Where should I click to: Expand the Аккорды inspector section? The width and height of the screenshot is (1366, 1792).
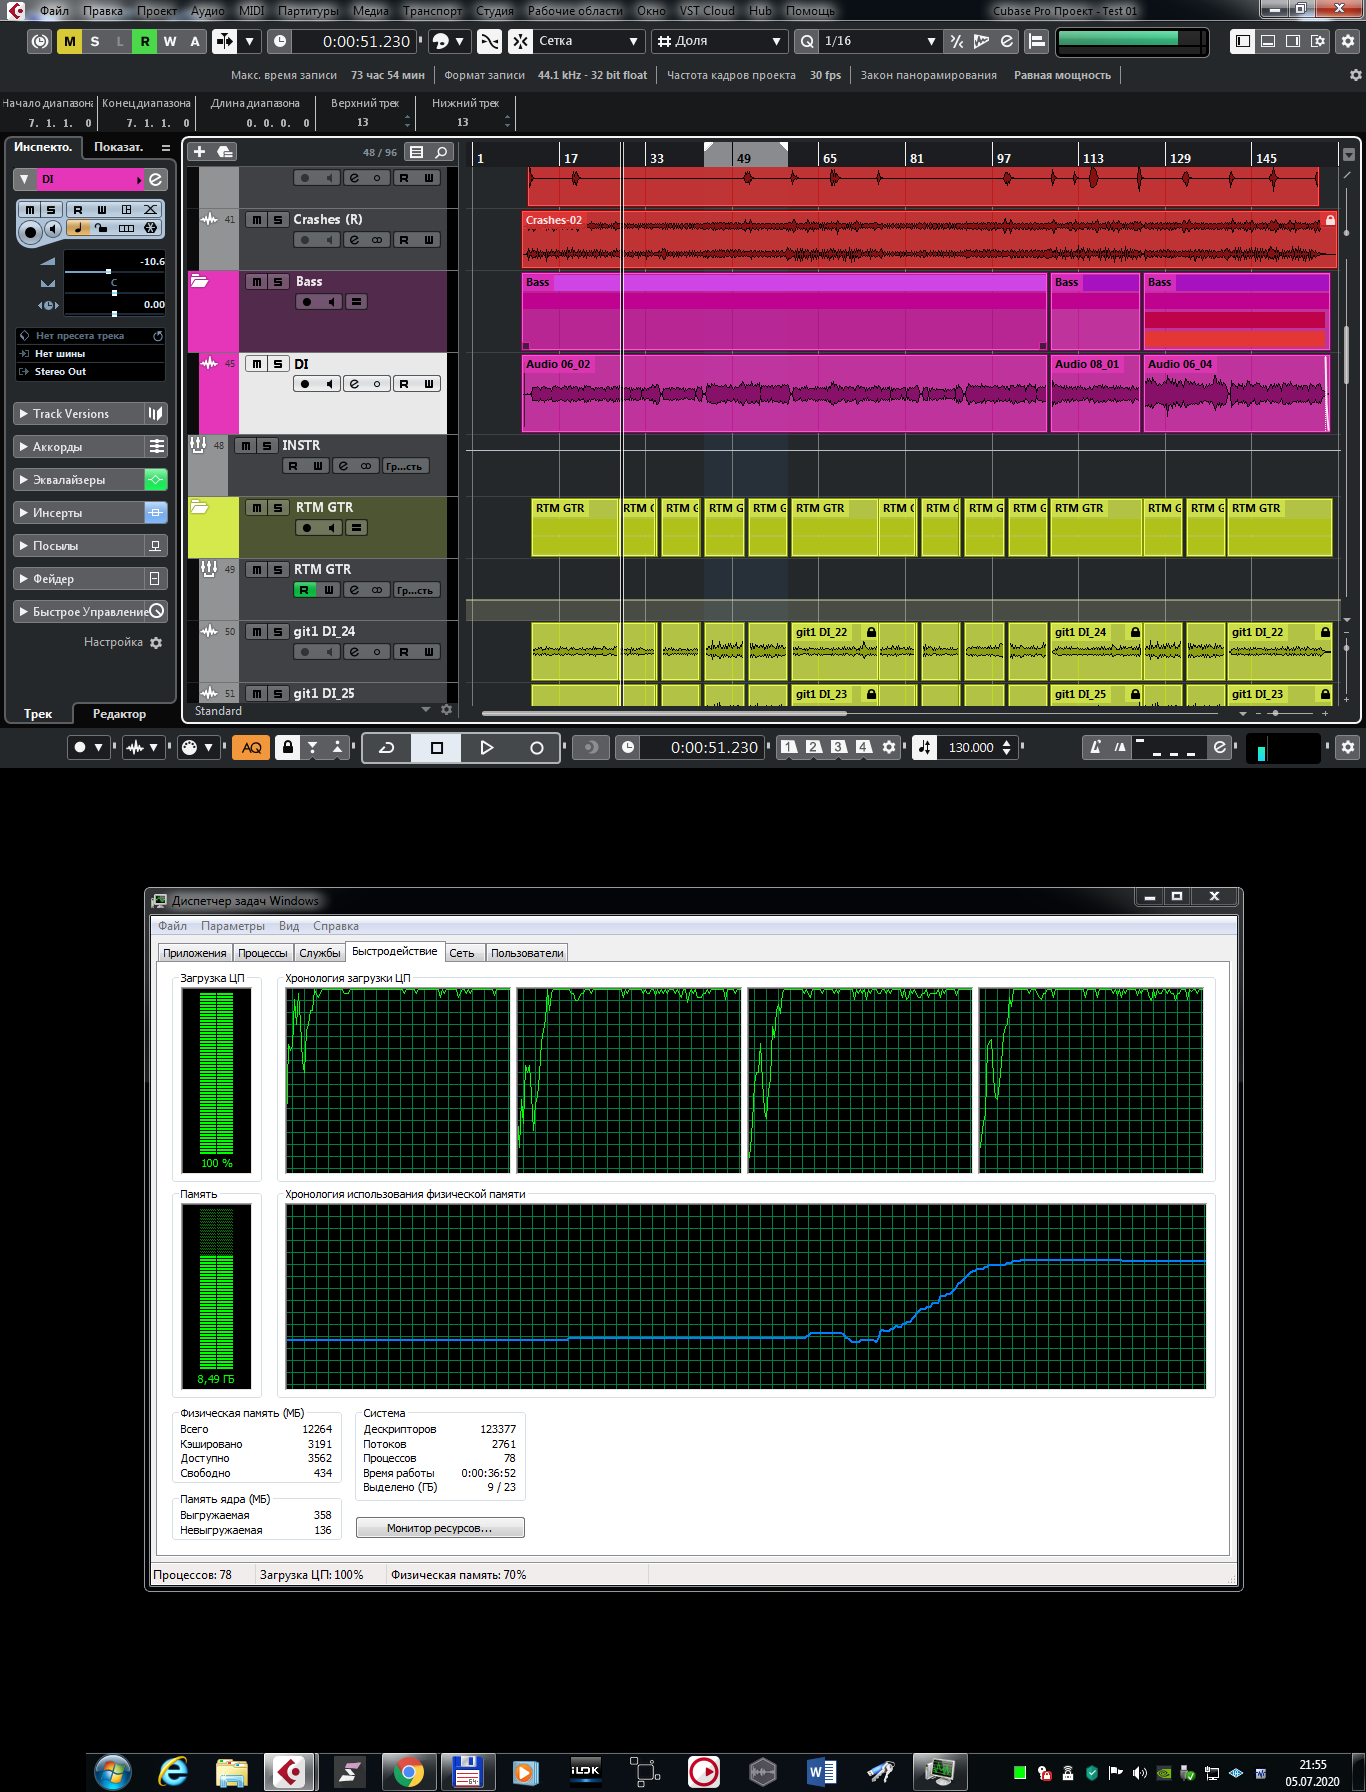78,447
